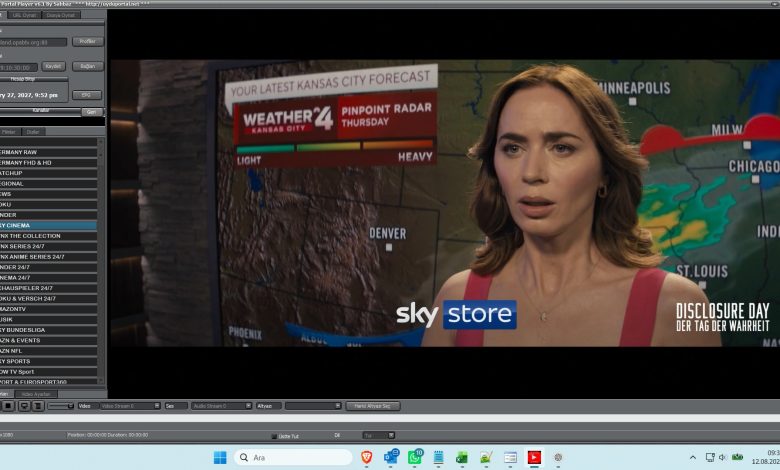The width and height of the screenshot is (780, 470).
Task: Switch to the URL Oynat tab
Action: [24, 15]
